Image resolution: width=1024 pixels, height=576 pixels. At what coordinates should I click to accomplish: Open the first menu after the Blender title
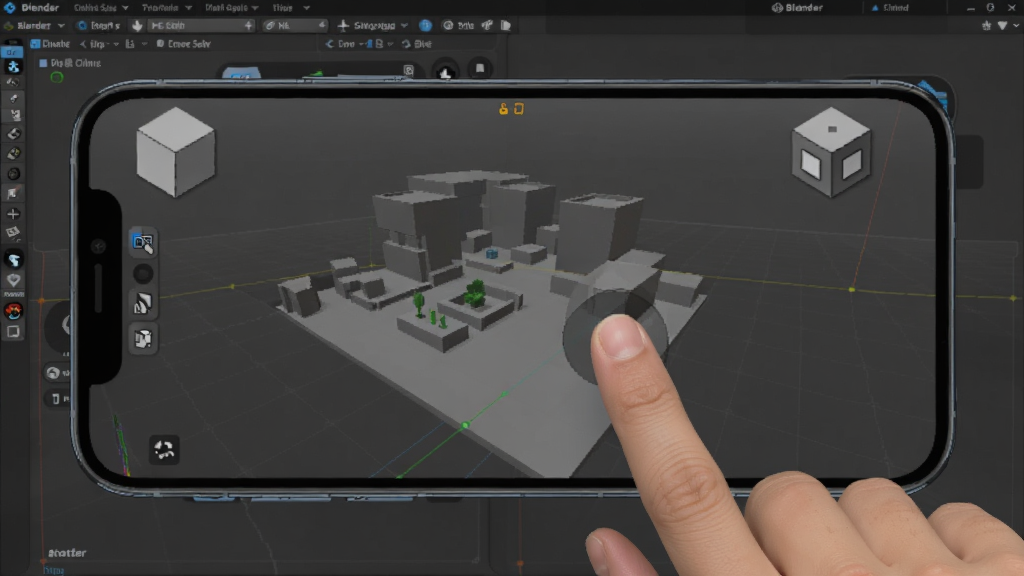tap(95, 8)
